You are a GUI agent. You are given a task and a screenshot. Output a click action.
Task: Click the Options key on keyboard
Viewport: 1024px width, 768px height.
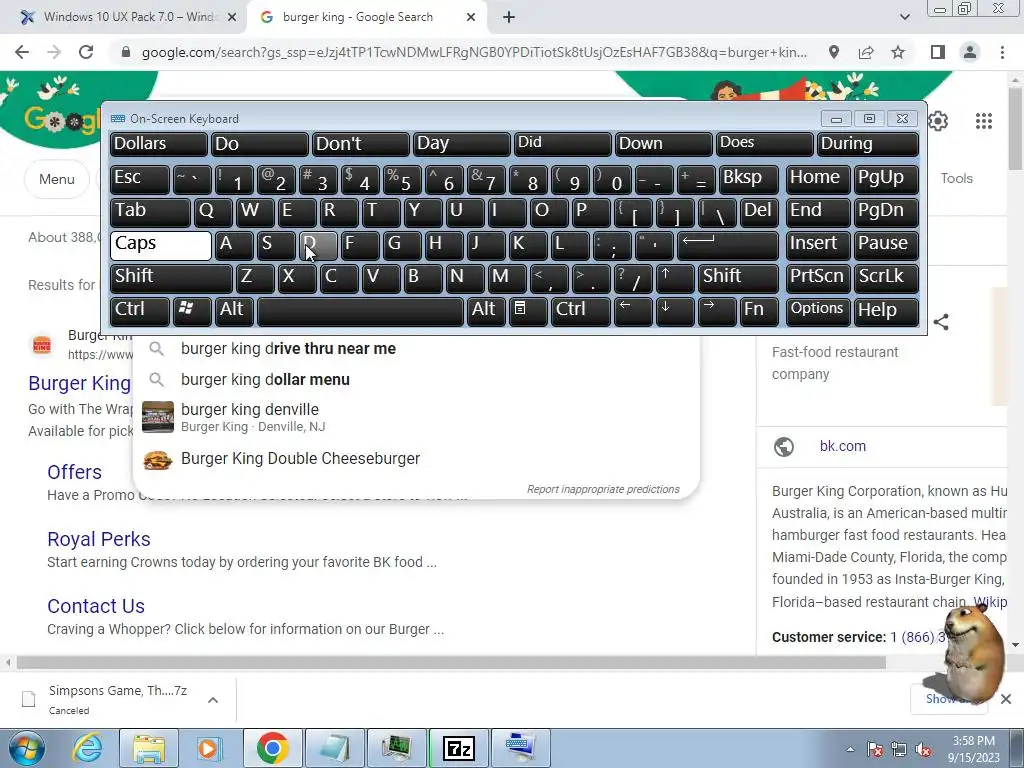[x=818, y=311]
